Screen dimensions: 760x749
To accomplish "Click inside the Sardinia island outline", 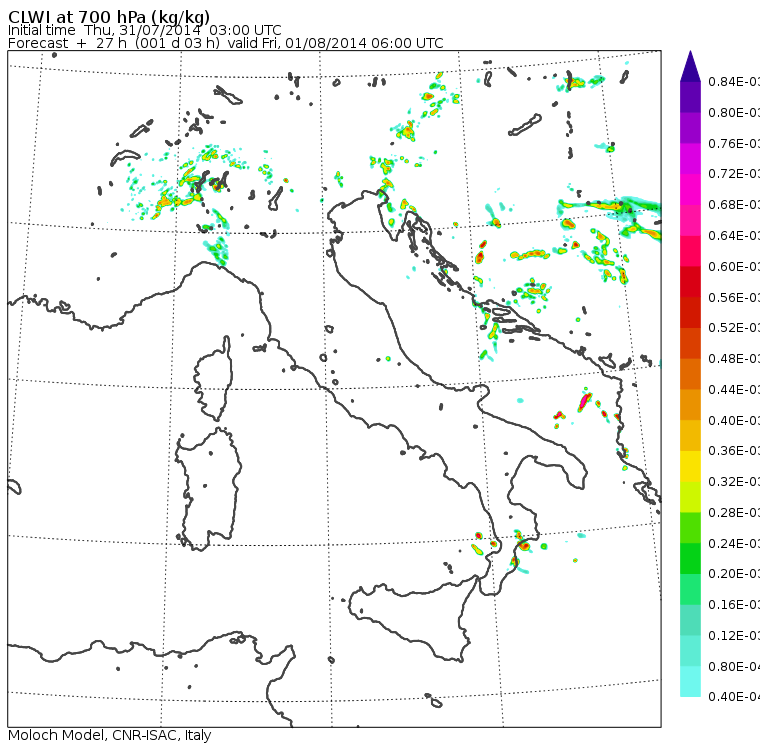I will [208, 490].
